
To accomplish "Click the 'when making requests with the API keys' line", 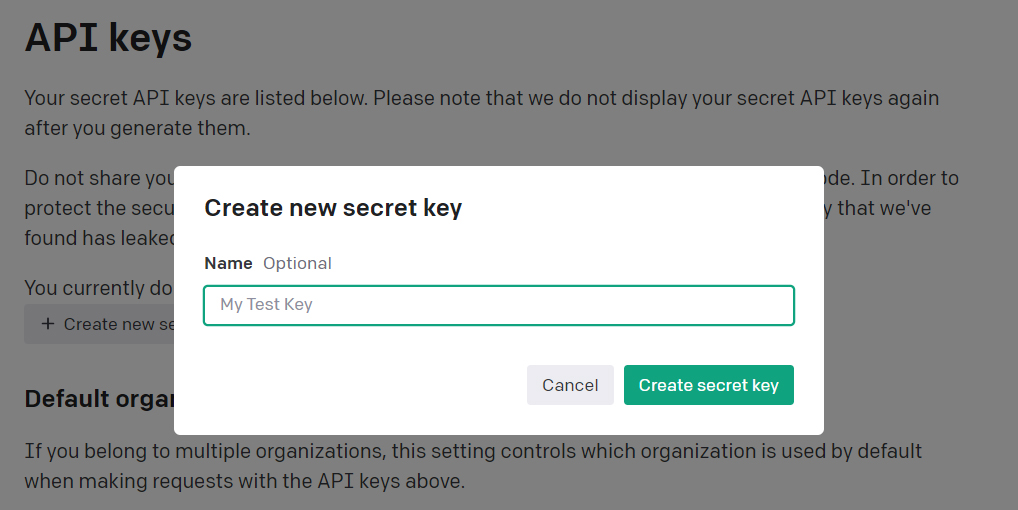I will coord(244,481).
